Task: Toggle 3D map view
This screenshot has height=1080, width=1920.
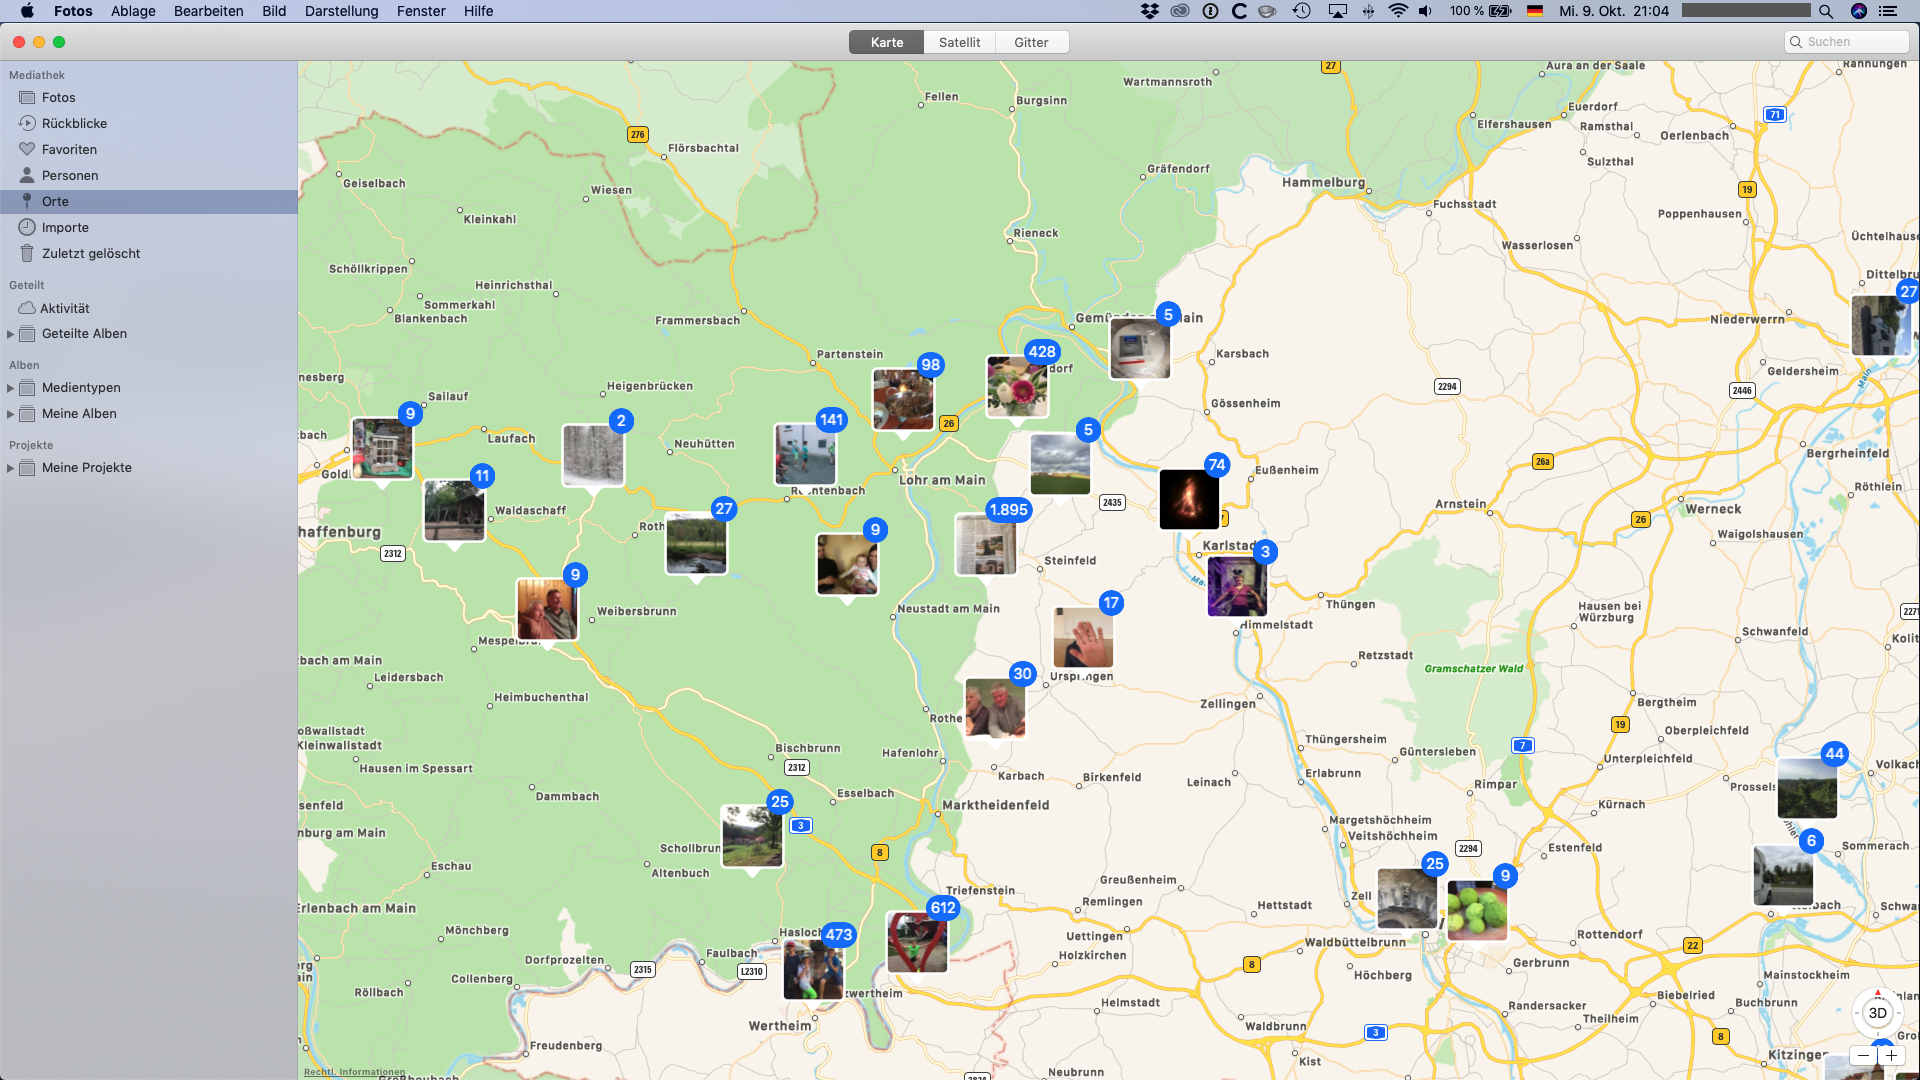Action: pyautogui.click(x=1878, y=1013)
